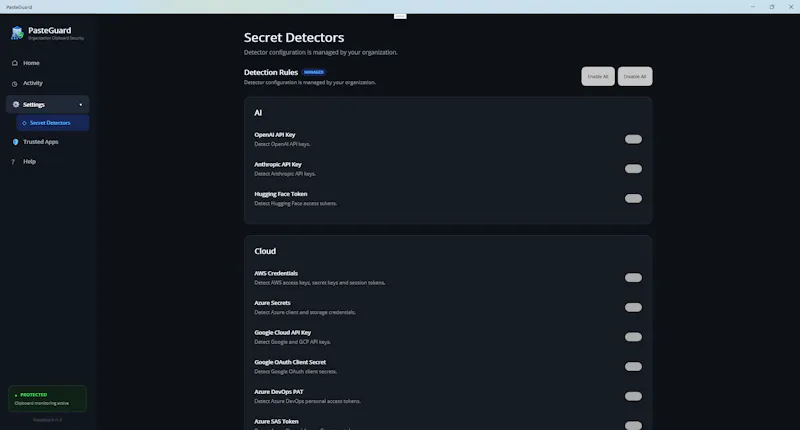The width and height of the screenshot is (800, 430).
Task: Click the Detection Rules heading
Action: (271, 72)
